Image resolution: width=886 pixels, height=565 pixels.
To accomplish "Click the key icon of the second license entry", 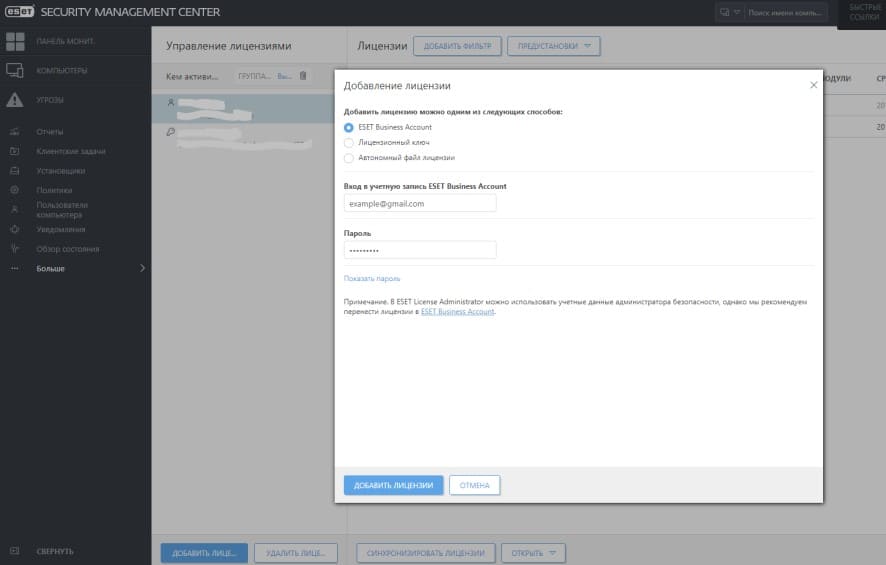I will 171,132.
